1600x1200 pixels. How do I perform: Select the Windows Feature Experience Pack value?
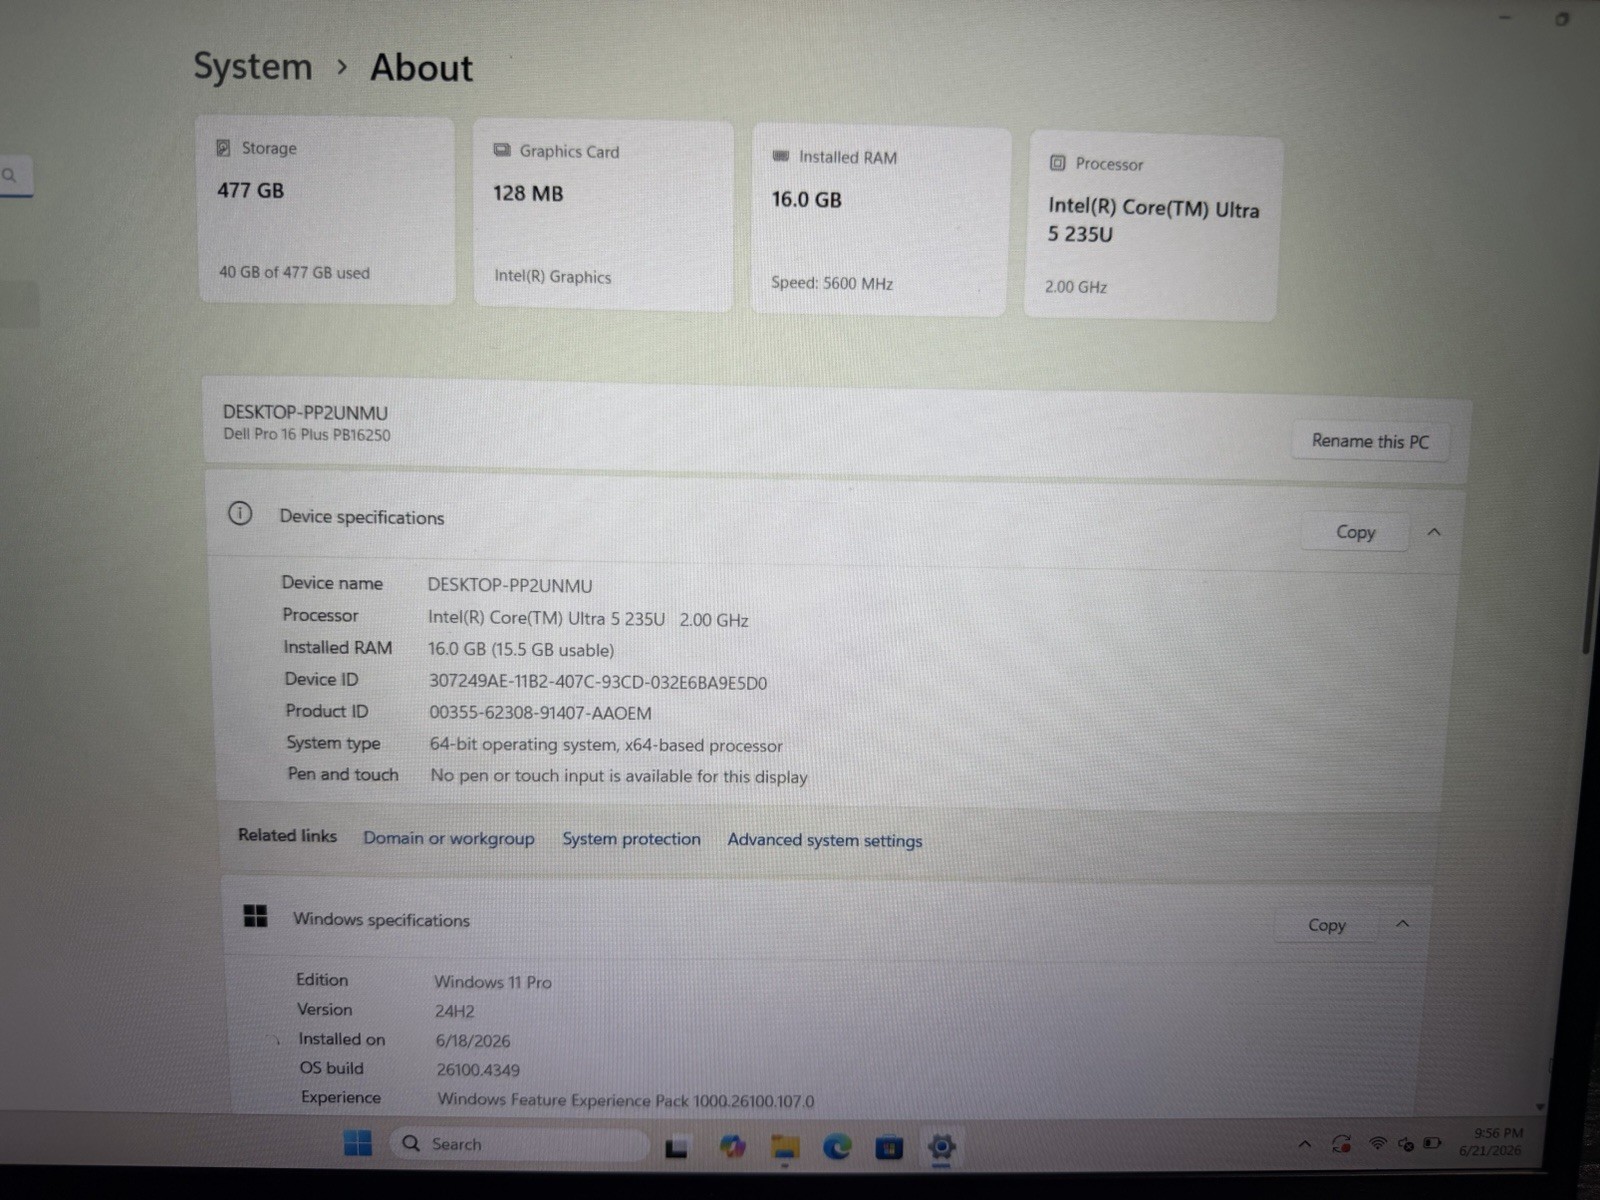(626, 1100)
